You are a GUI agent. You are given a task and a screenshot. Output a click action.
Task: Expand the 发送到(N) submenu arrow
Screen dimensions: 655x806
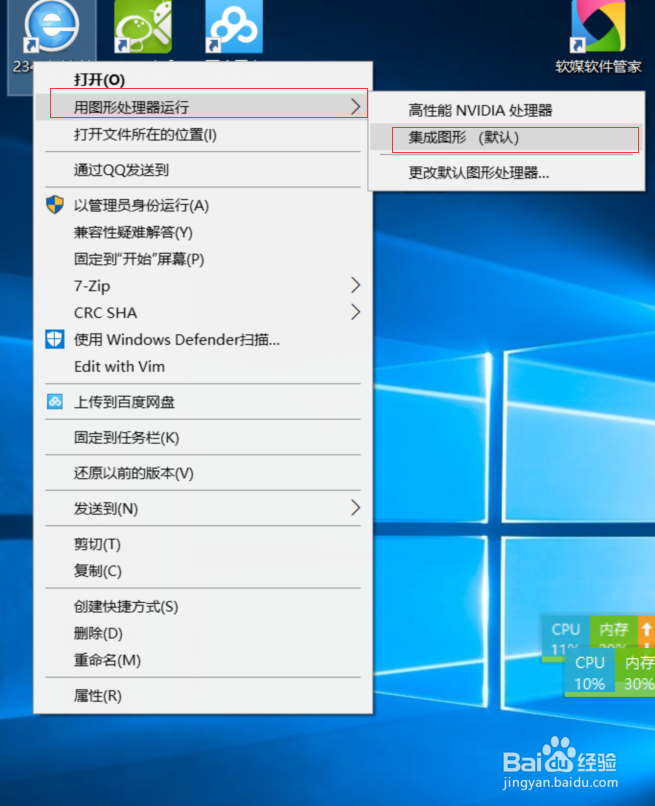[355, 507]
